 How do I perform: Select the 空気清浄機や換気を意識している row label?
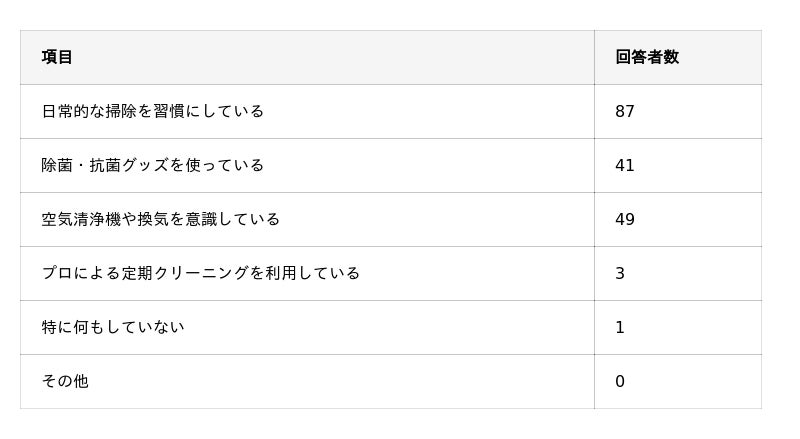point(160,219)
